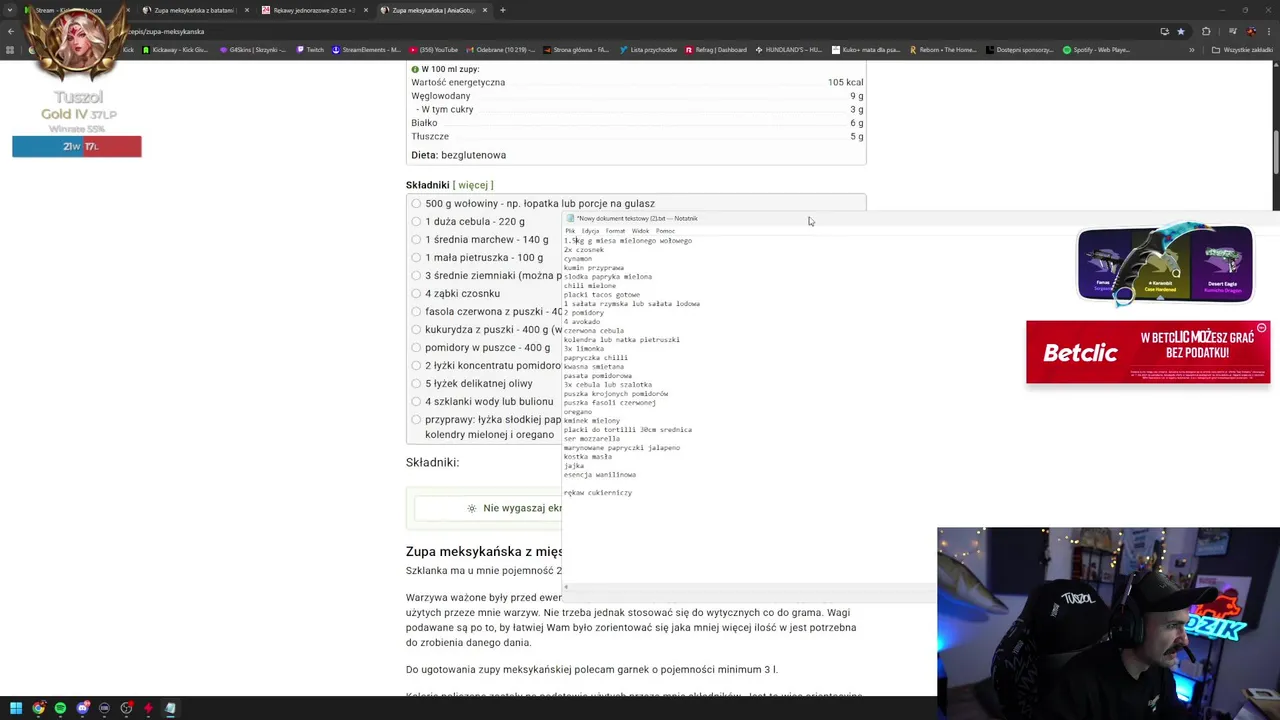Mark fasola czerwona z puszki ingredient
The image size is (1280, 720).
(x=416, y=311)
